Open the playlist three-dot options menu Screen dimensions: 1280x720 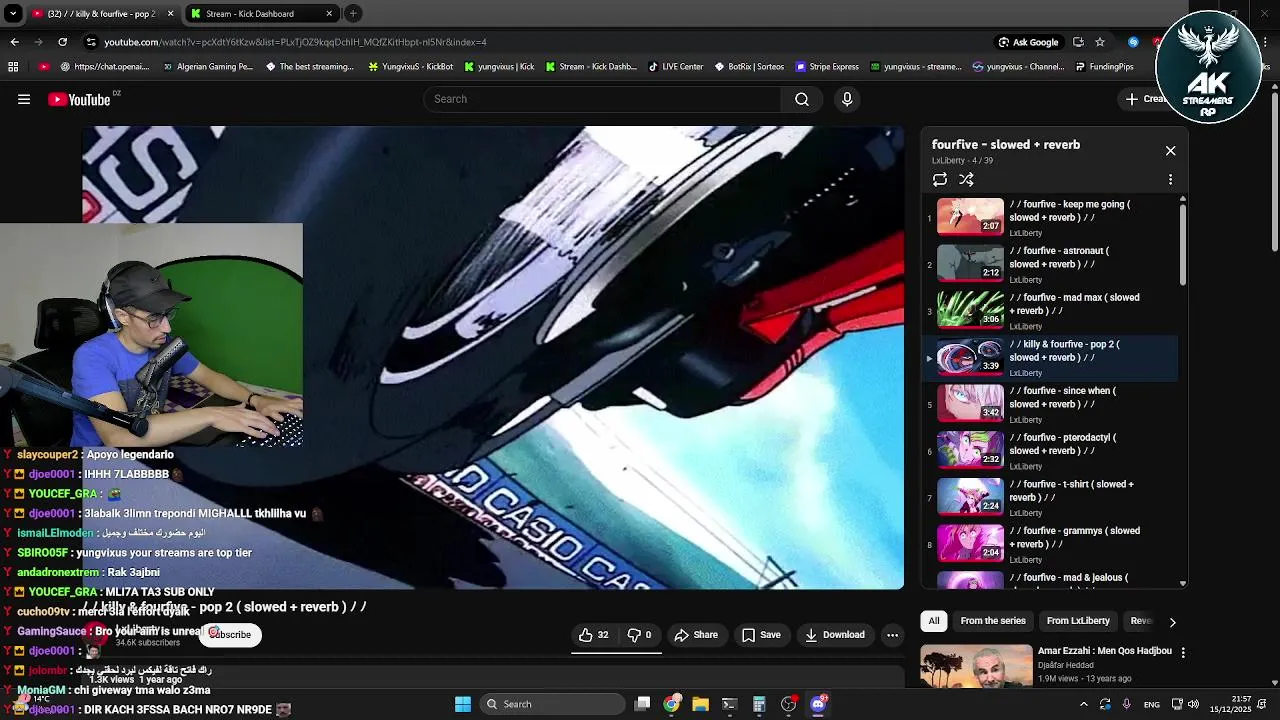(x=1170, y=180)
